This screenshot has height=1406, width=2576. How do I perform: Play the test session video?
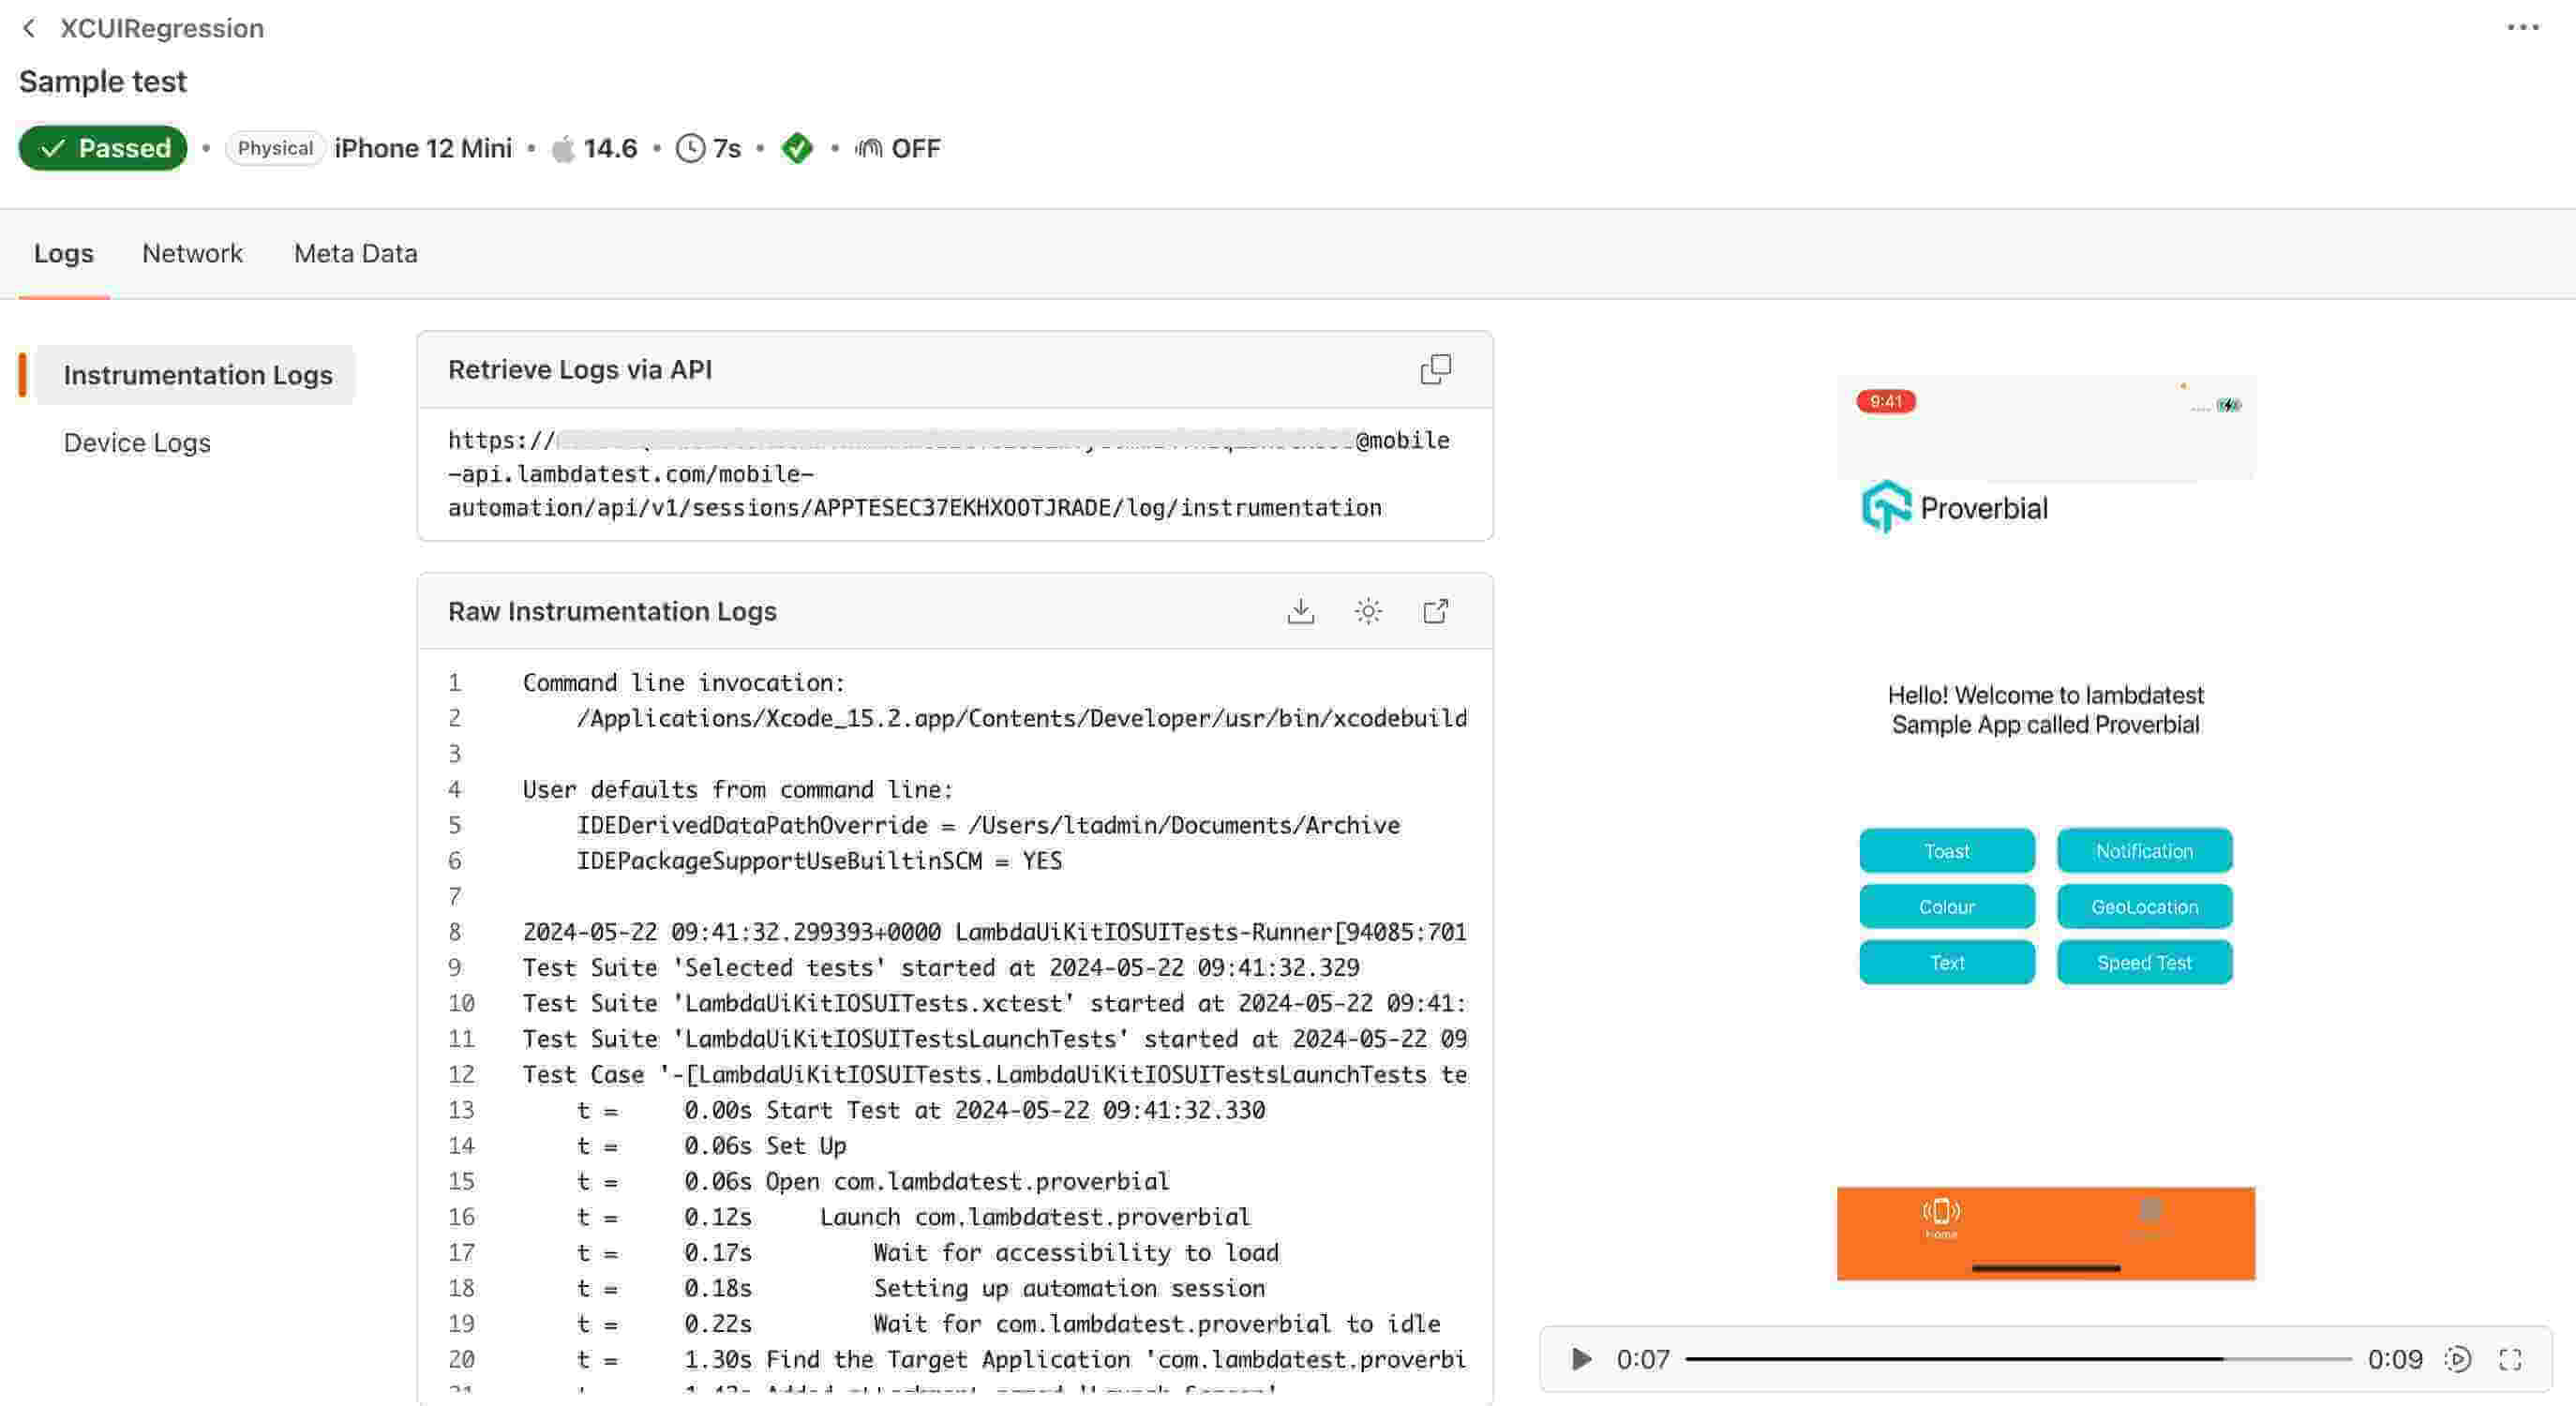1581,1359
